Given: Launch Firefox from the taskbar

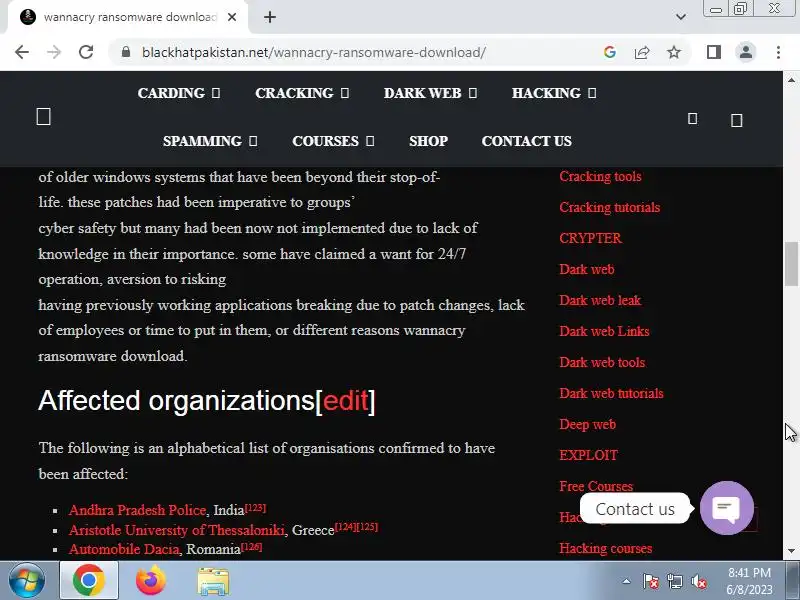Looking at the screenshot, I should coord(151,581).
